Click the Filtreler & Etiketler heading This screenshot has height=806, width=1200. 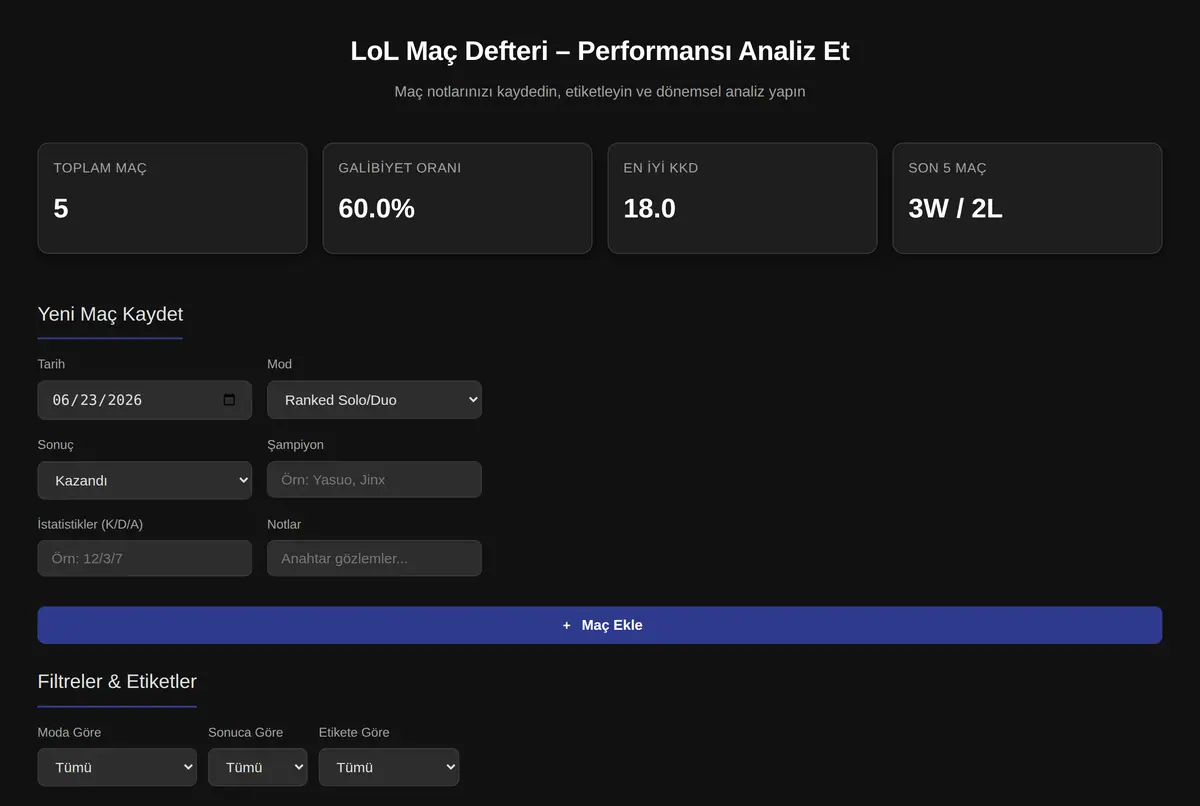[117, 682]
